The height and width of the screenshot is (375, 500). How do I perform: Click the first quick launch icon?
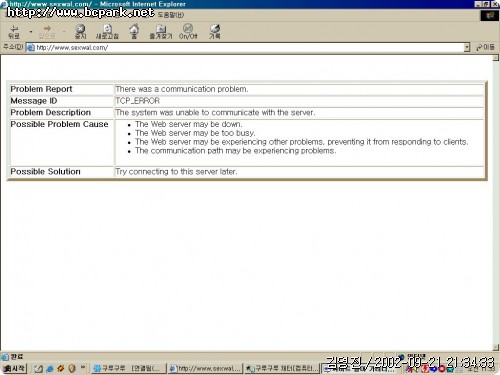(x=38, y=368)
